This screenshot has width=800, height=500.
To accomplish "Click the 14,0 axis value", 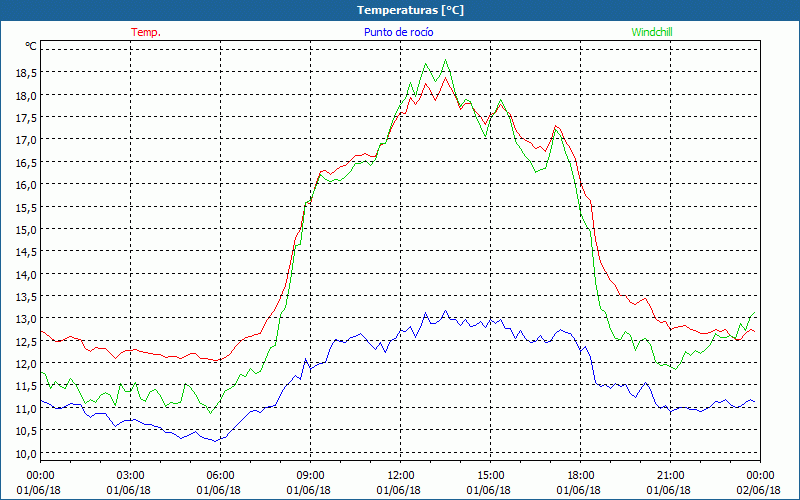I will coord(26,274).
